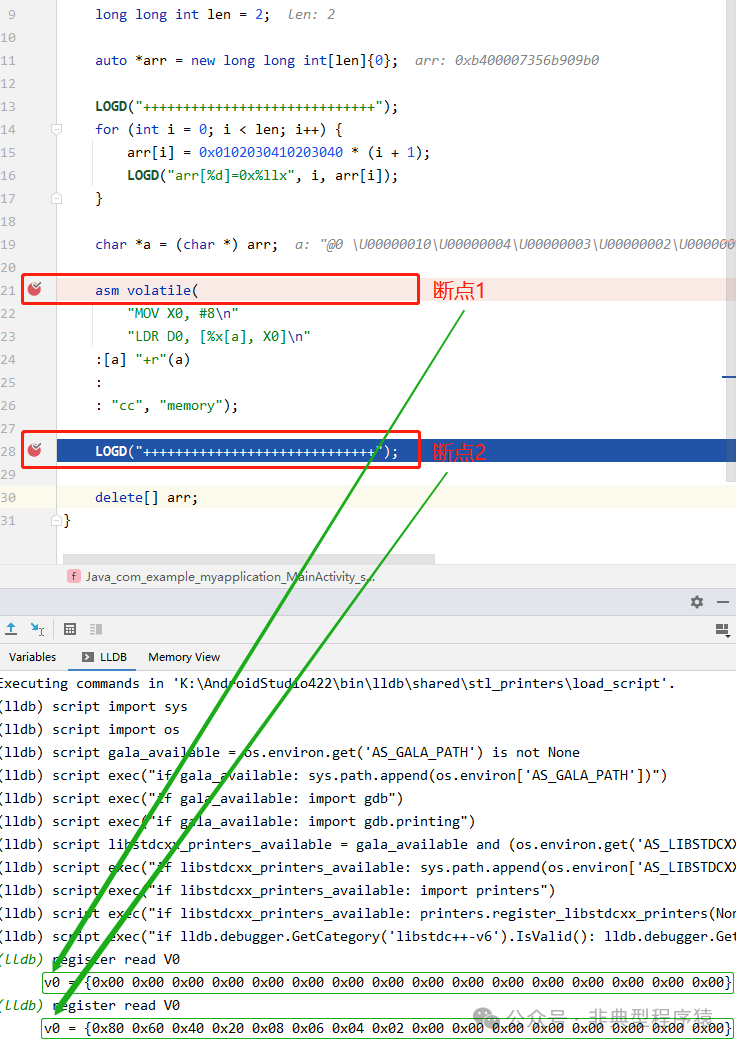Viewport: 736px width, 1048px height.
Task: Click the fold end marker at line 31
Action: (x=57, y=520)
